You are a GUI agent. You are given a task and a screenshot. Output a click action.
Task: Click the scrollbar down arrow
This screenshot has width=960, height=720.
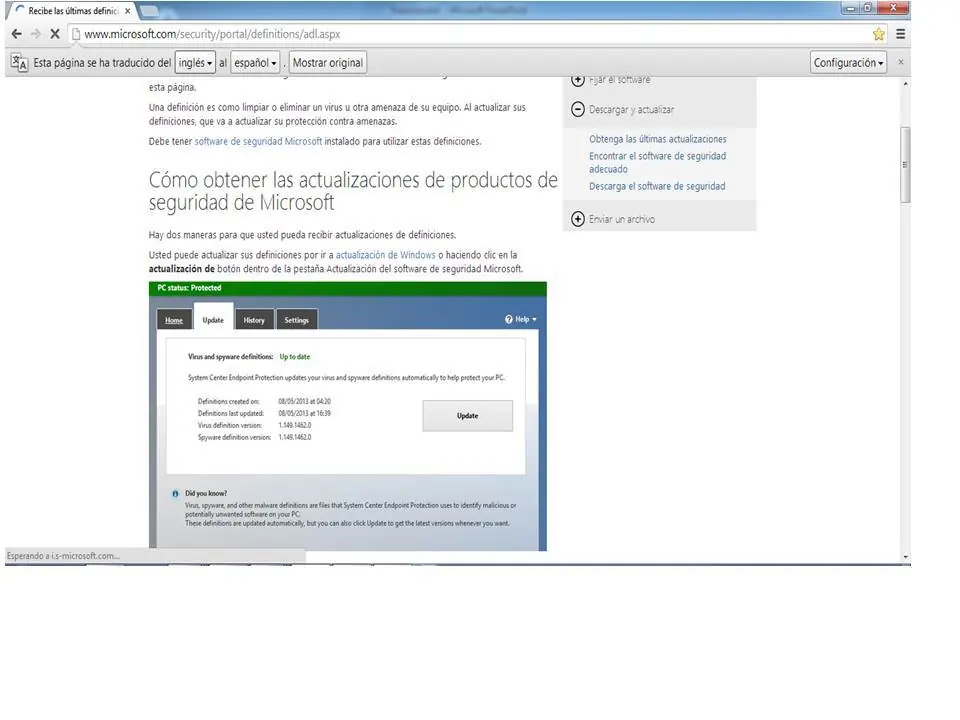(x=906, y=557)
